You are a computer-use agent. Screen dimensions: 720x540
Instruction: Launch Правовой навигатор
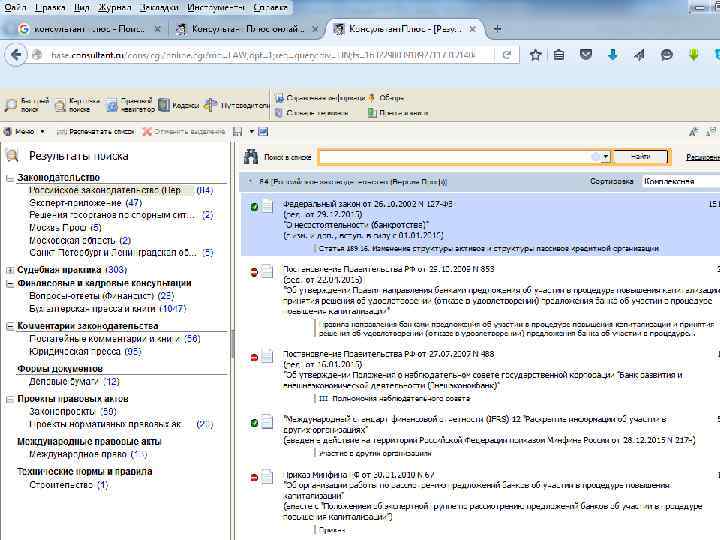[131, 105]
